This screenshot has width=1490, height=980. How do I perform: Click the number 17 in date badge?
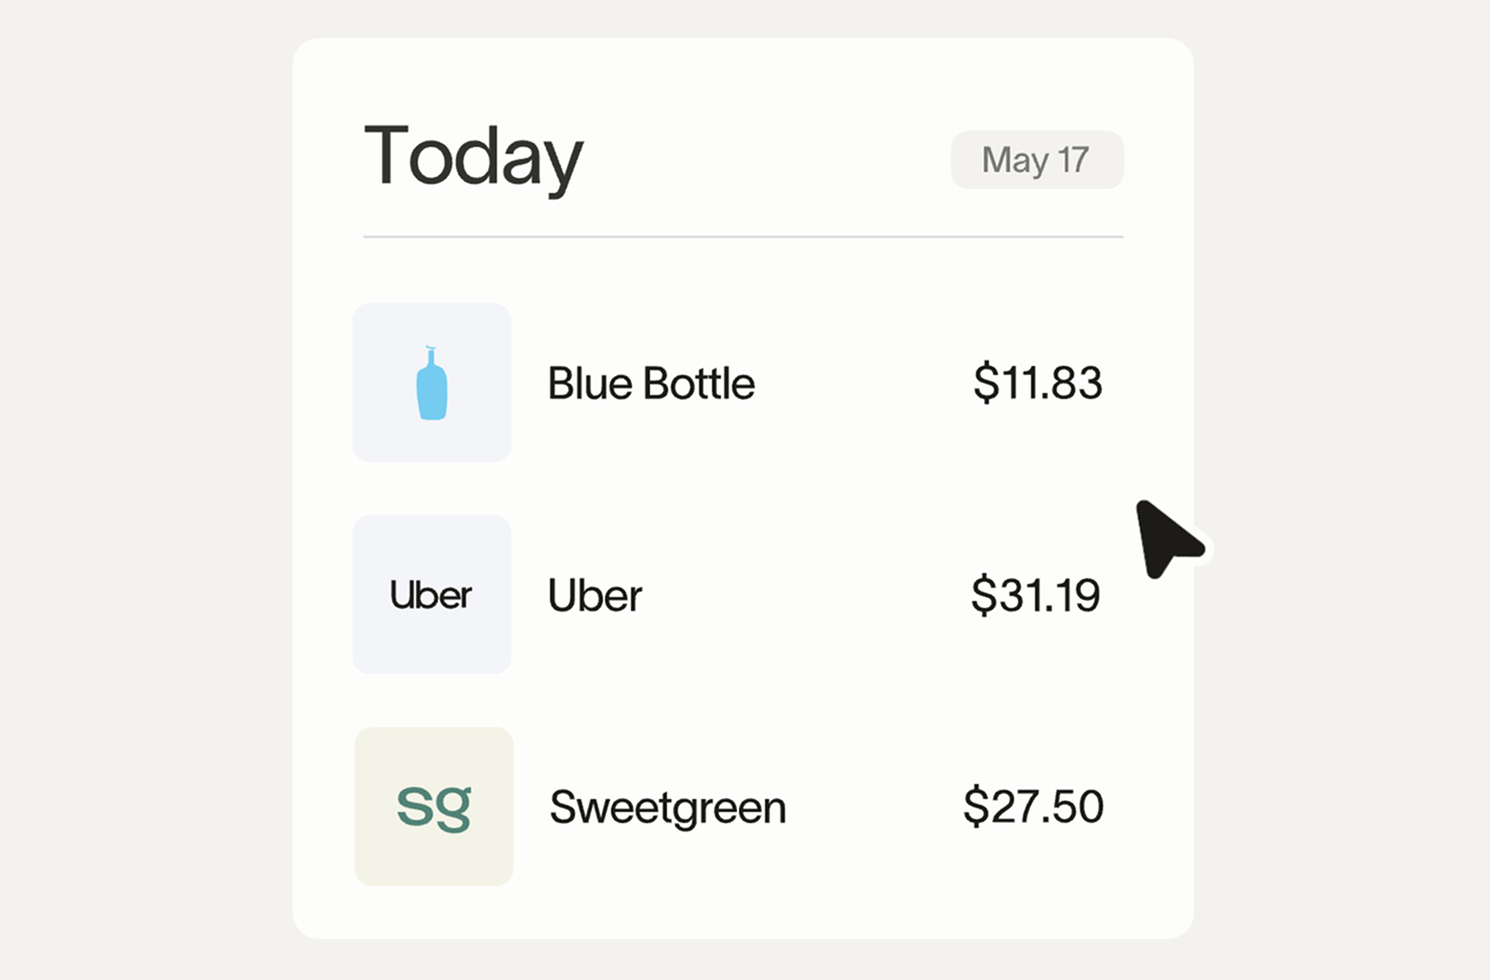coord(1073,160)
